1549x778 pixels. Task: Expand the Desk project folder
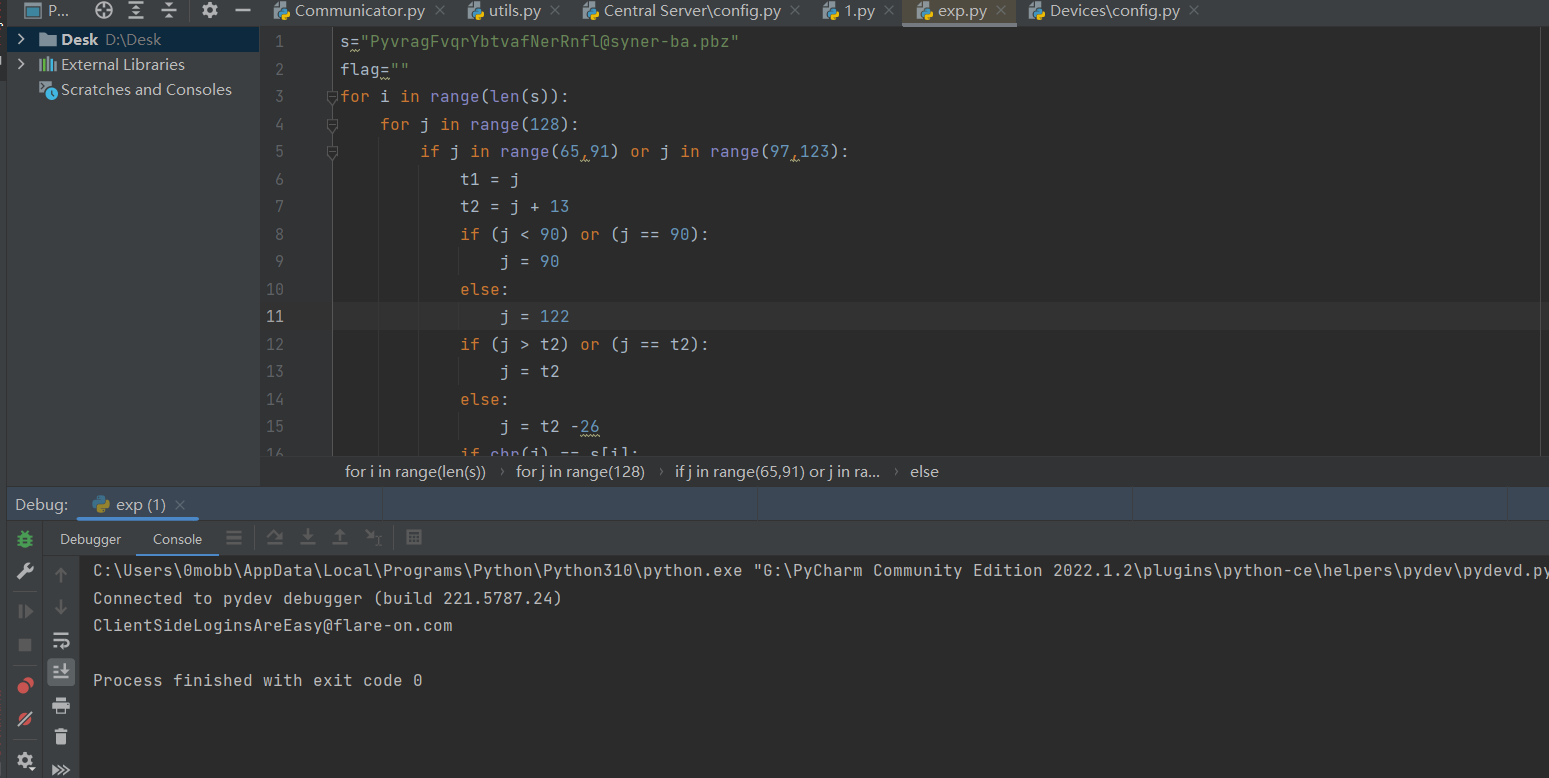click(x=21, y=40)
